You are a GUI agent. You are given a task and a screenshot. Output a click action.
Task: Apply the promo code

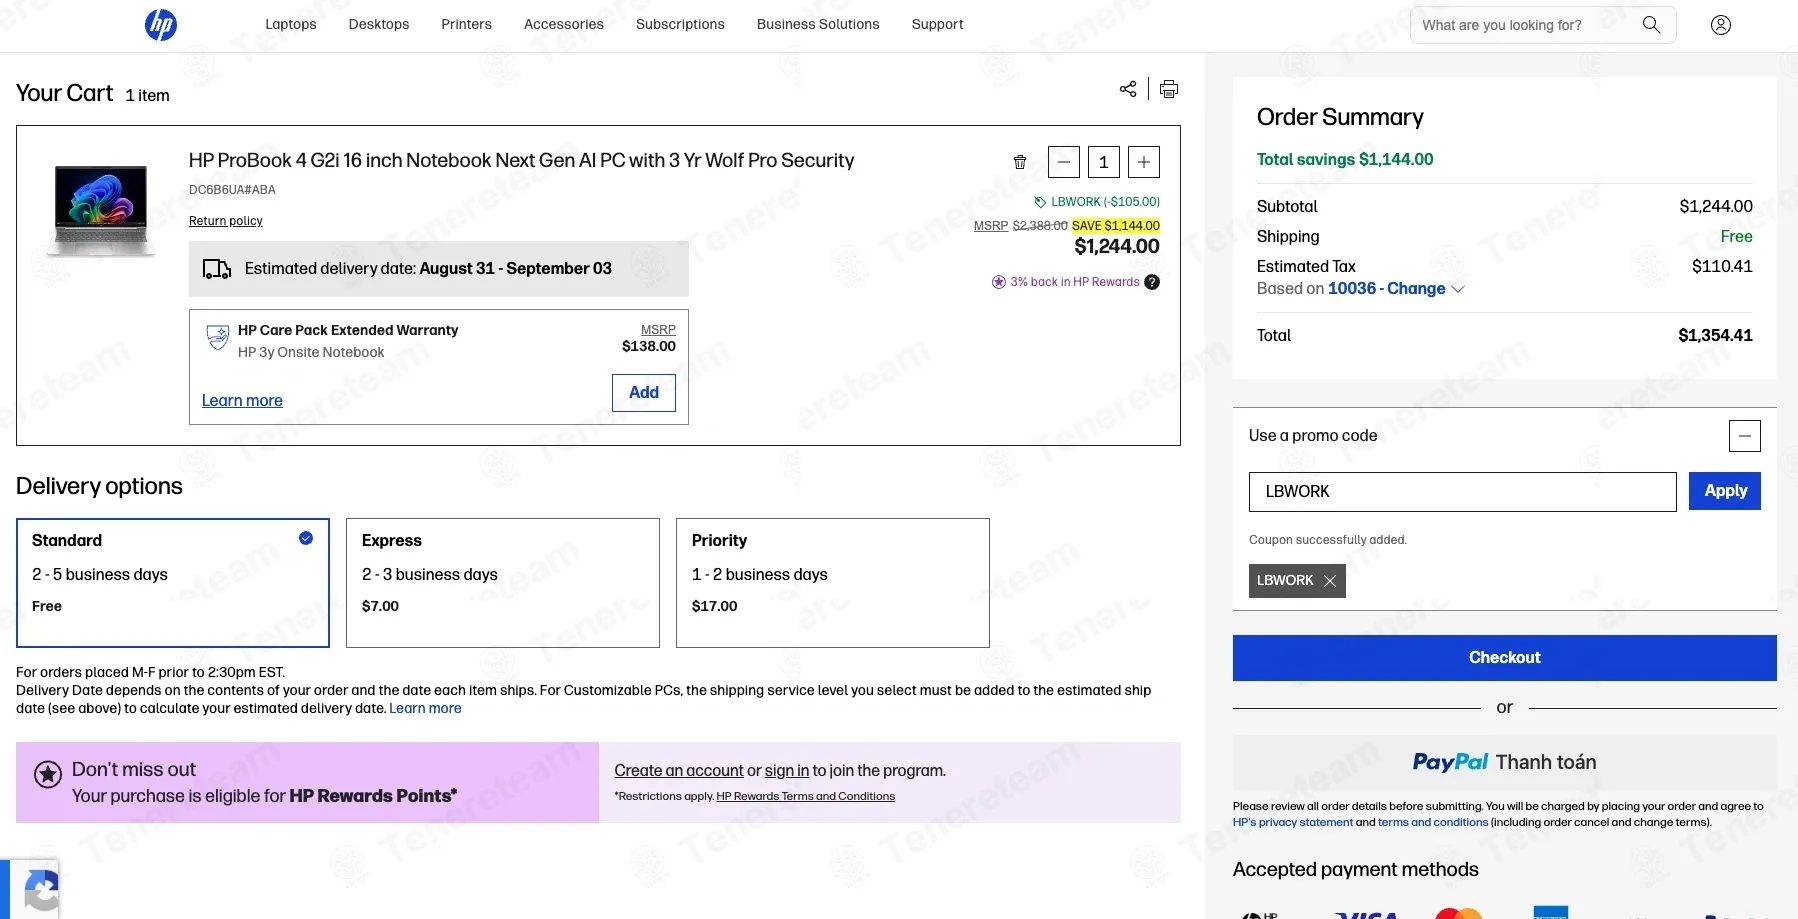click(x=1725, y=491)
